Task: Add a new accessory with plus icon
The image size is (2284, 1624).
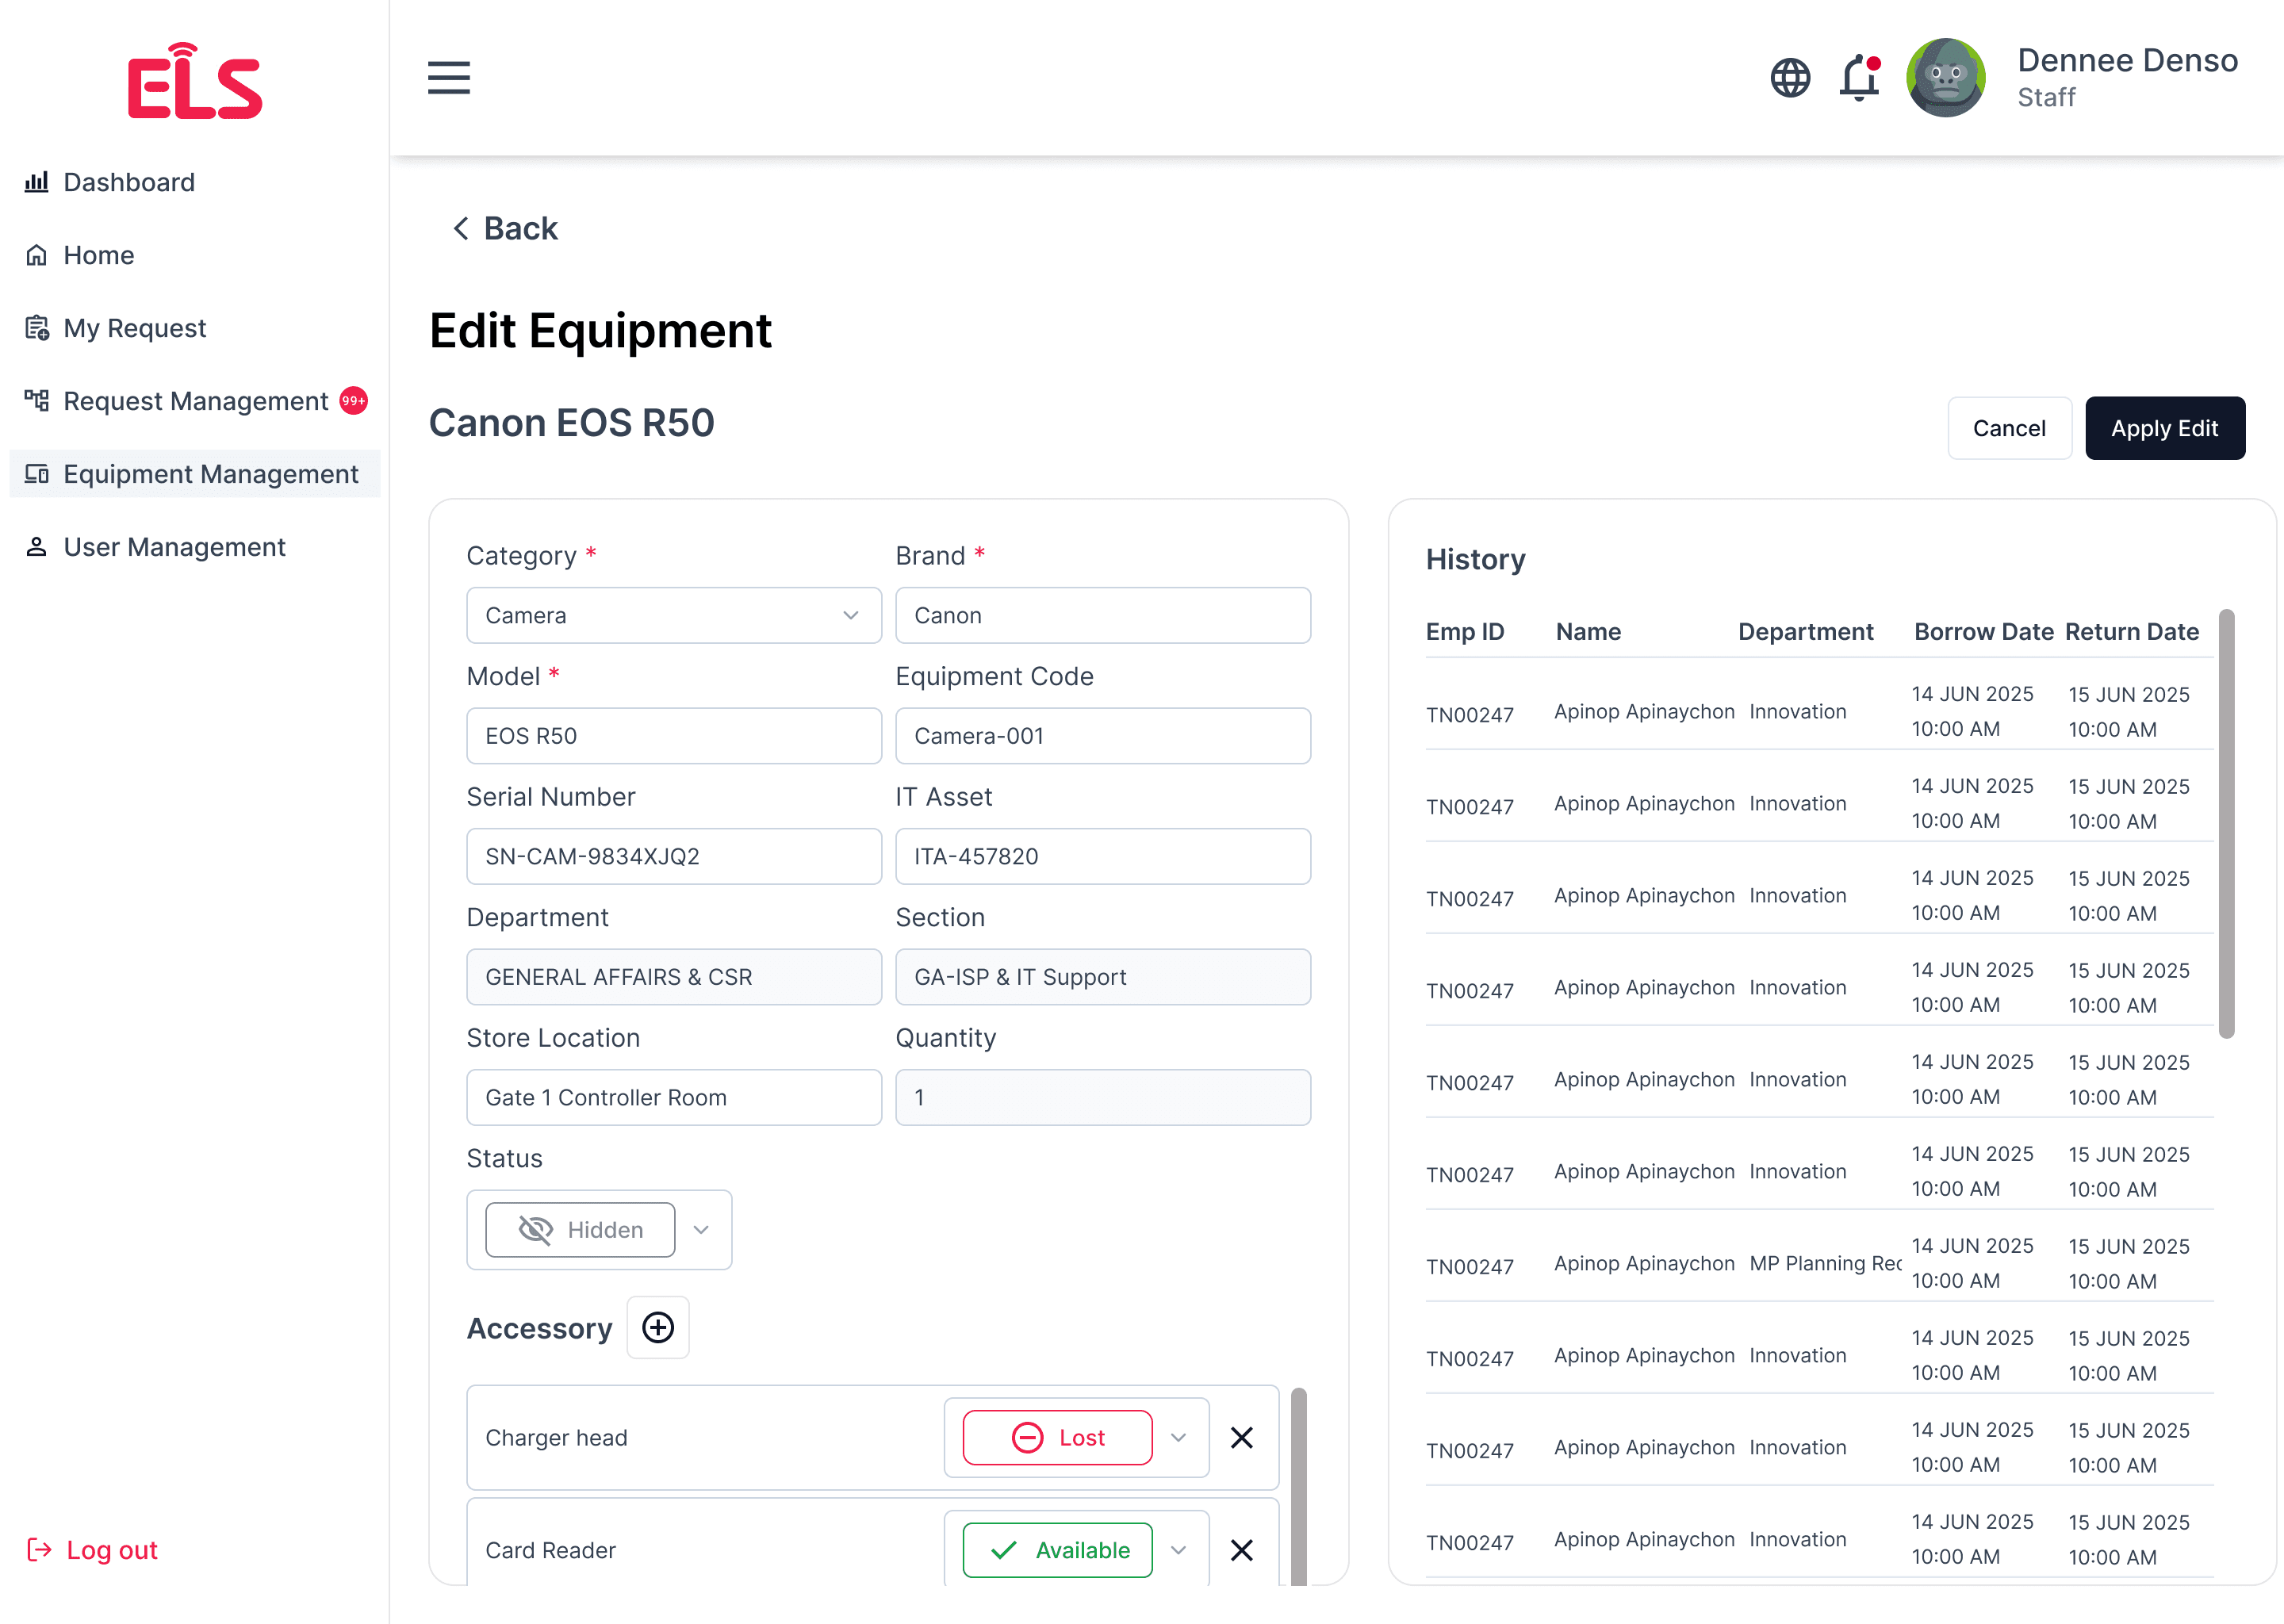Action: (658, 1328)
